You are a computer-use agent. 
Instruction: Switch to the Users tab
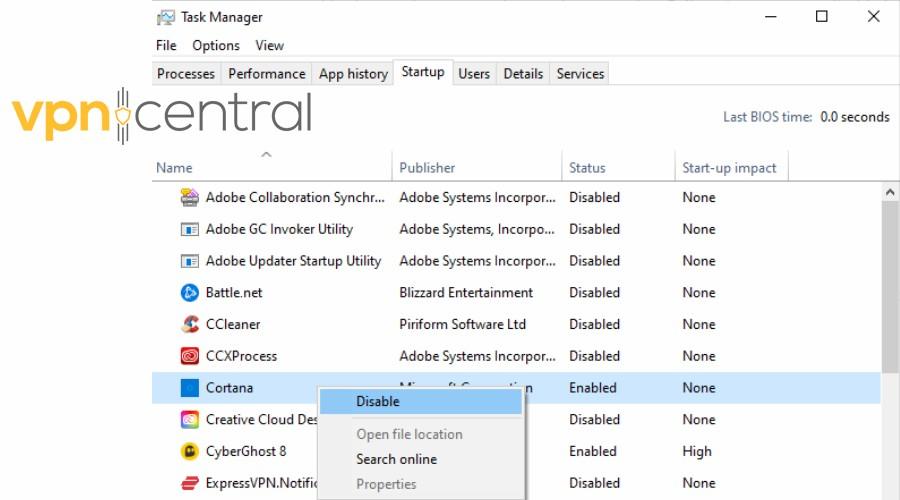[474, 73]
